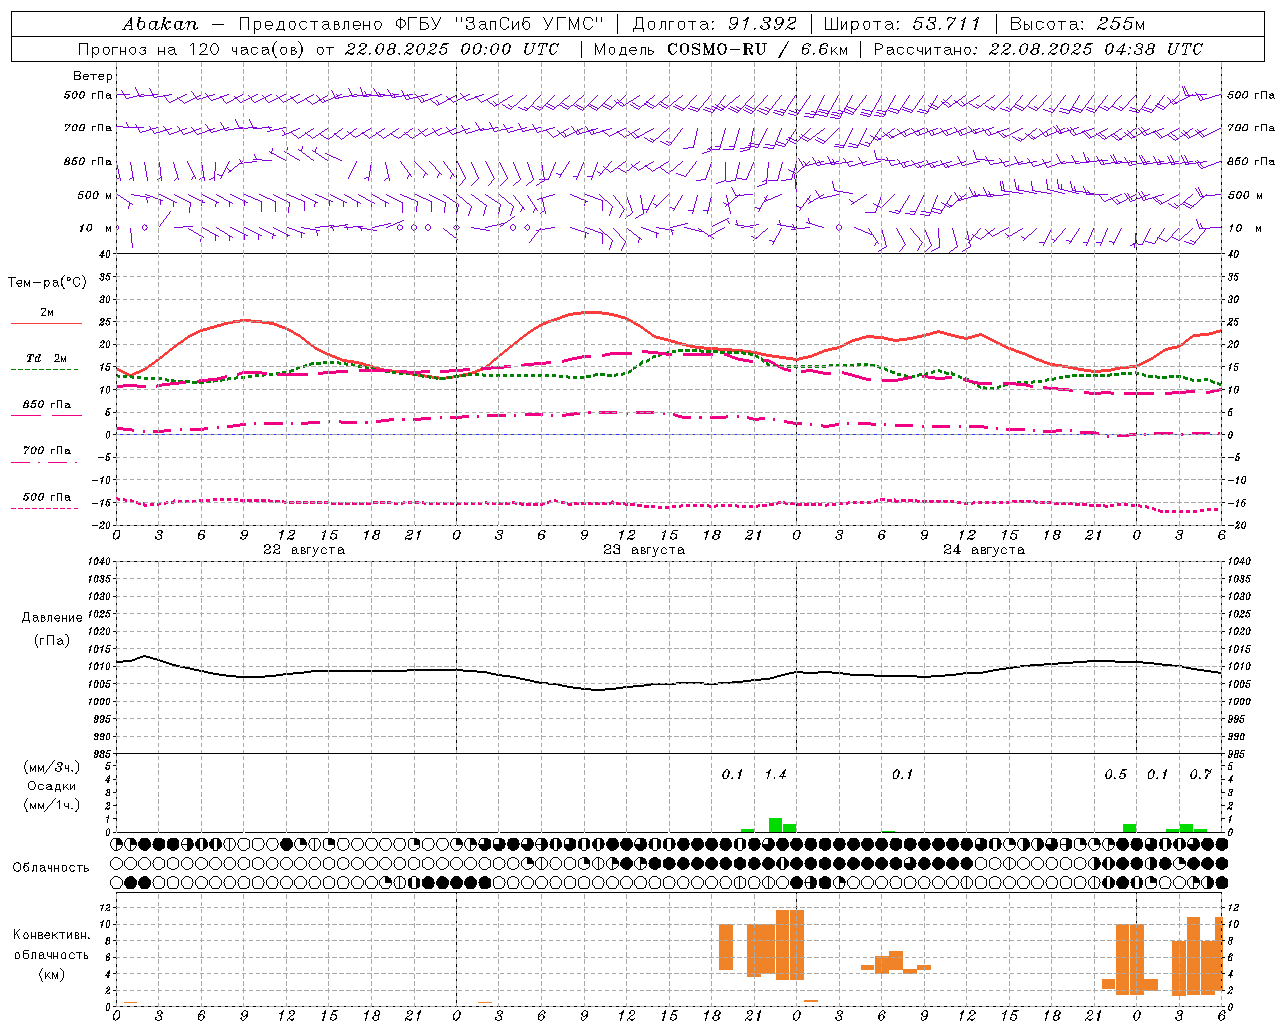Click the "Давление" pressure panel label
Screen dimensions: 1280x1024
pyautogui.click(x=52, y=618)
